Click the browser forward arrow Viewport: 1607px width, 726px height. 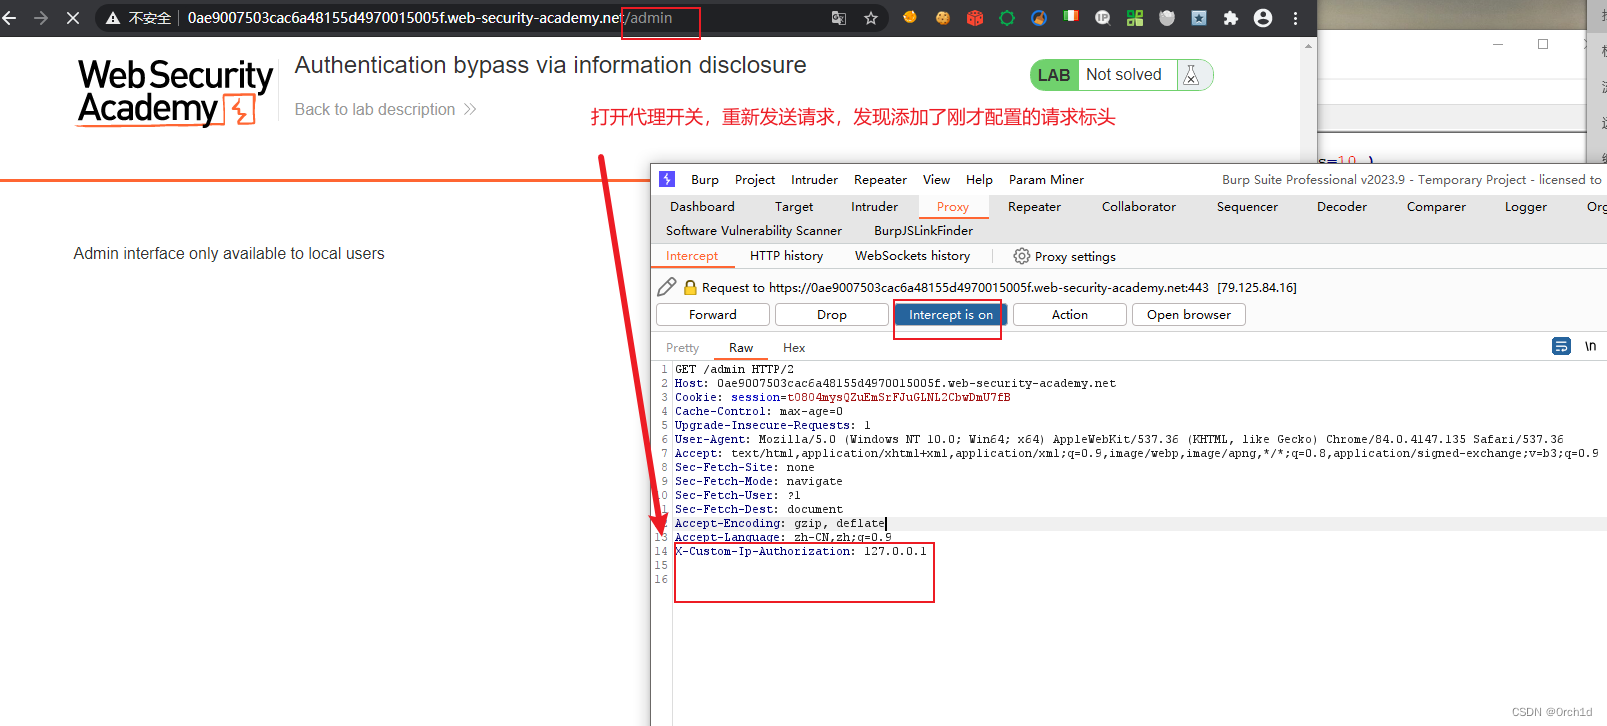(x=41, y=18)
